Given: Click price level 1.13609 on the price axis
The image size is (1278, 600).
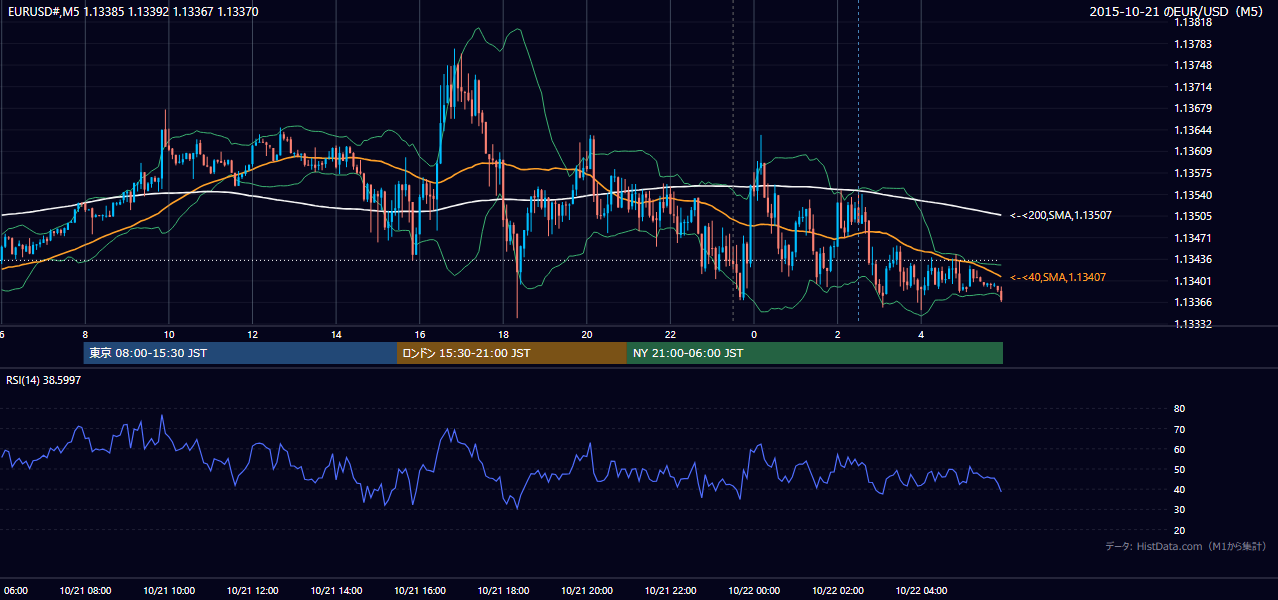Looking at the screenshot, I should [x=1193, y=151].
